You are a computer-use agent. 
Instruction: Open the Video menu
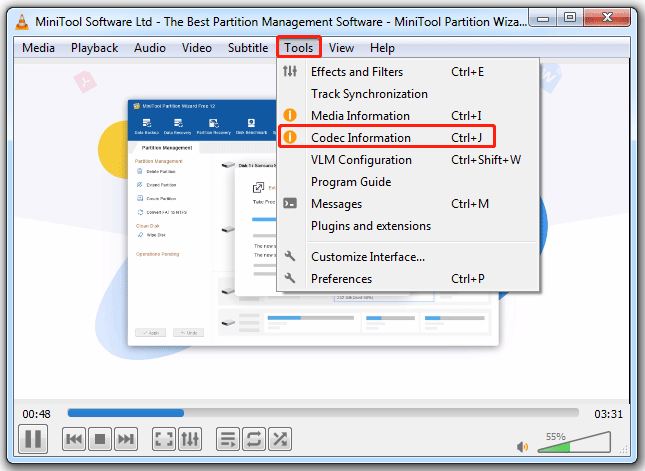coord(197,48)
